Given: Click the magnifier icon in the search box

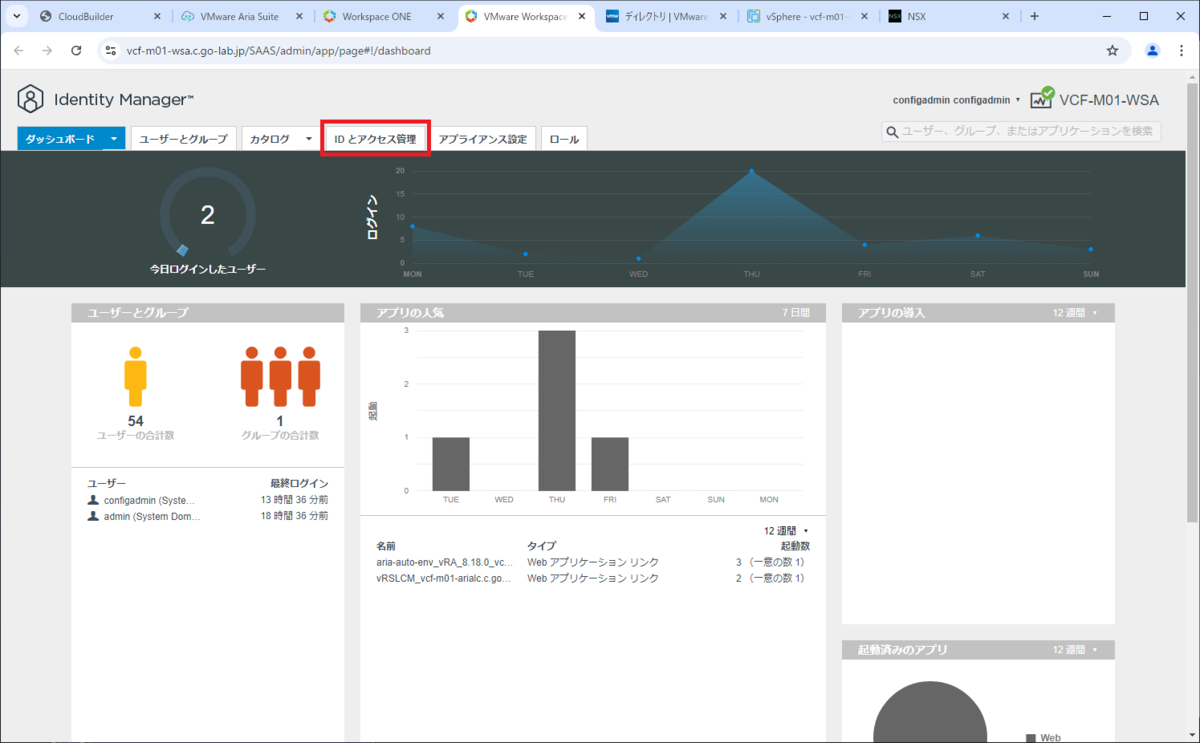Looking at the screenshot, I should pos(892,132).
